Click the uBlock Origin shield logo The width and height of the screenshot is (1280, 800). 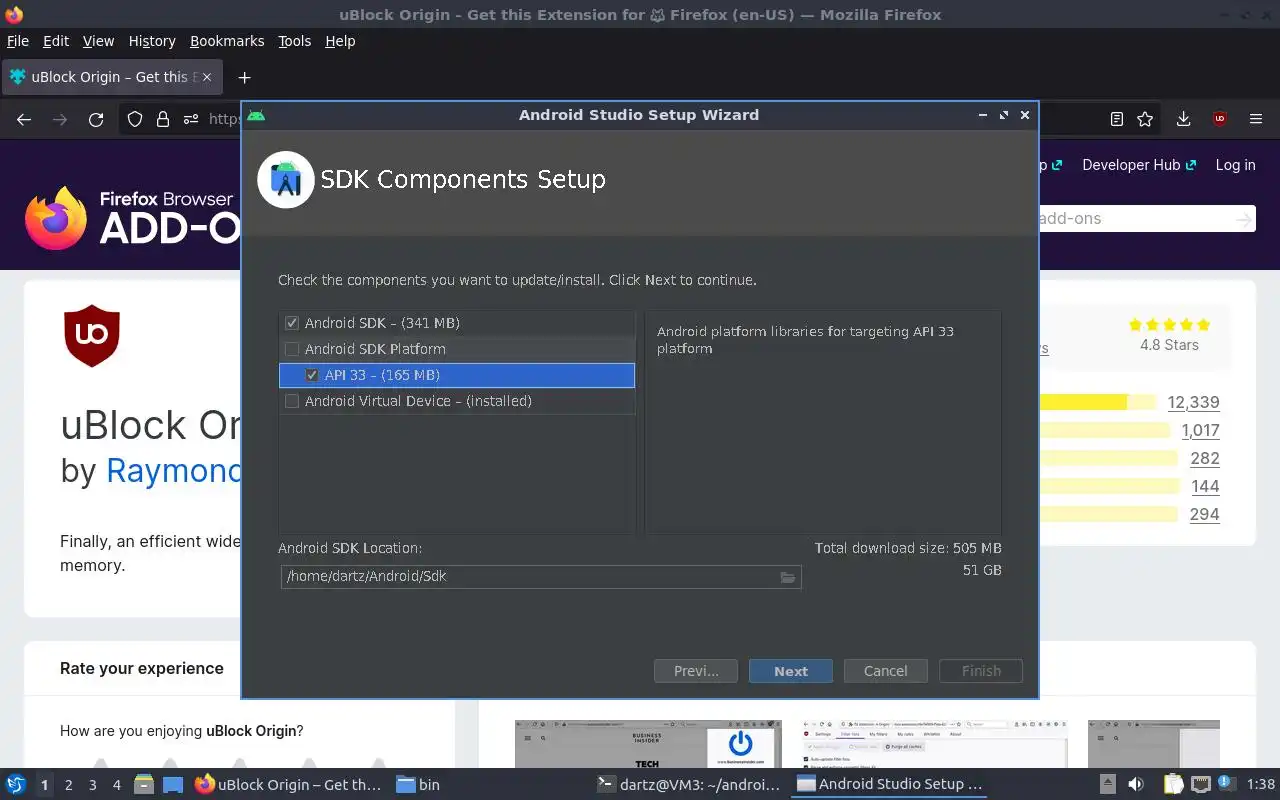click(x=92, y=335)
